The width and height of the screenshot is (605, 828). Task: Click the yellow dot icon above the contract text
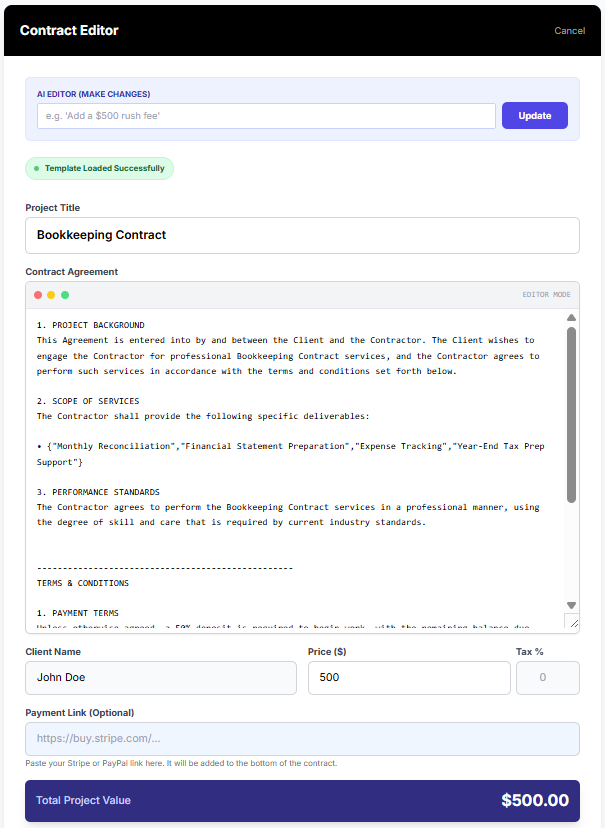[51, 295]
